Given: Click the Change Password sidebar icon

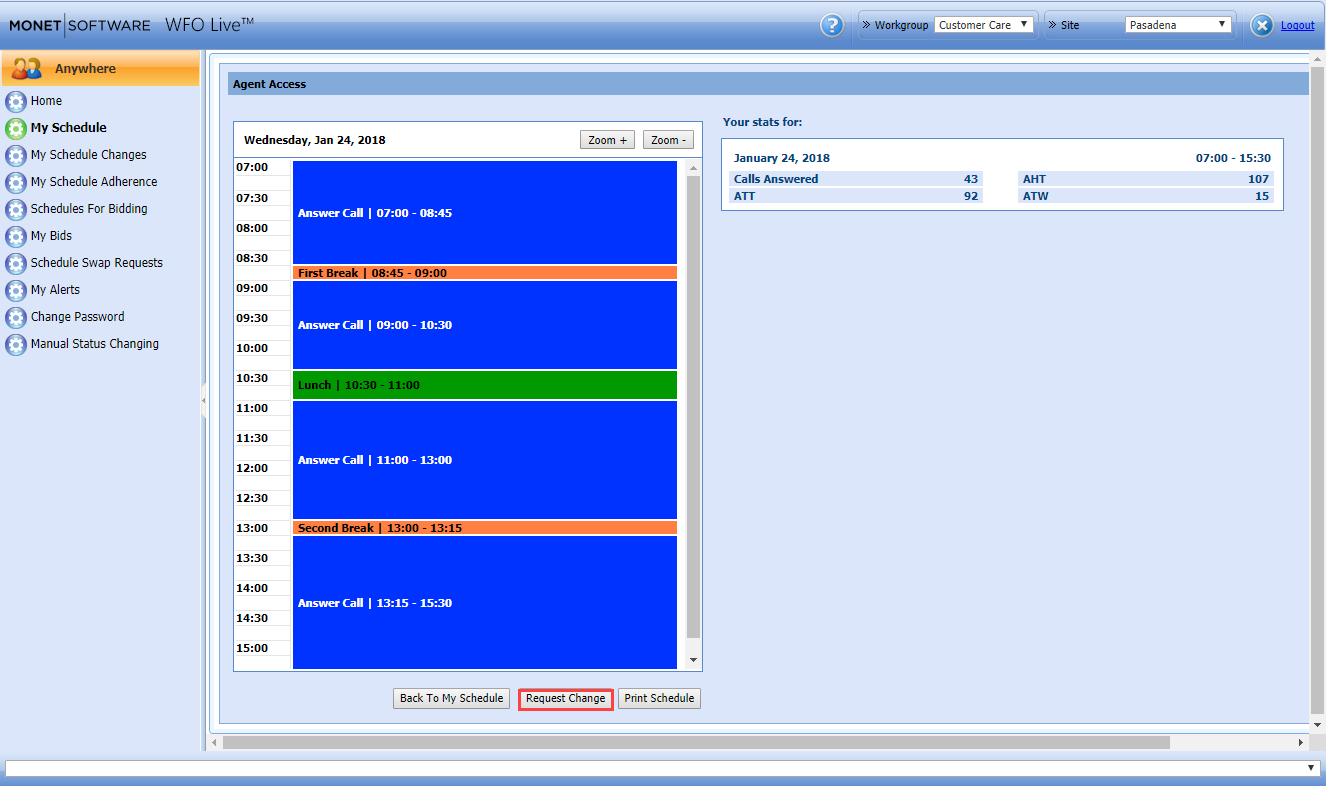Looking at the screenshot, I should click(16, 317).
